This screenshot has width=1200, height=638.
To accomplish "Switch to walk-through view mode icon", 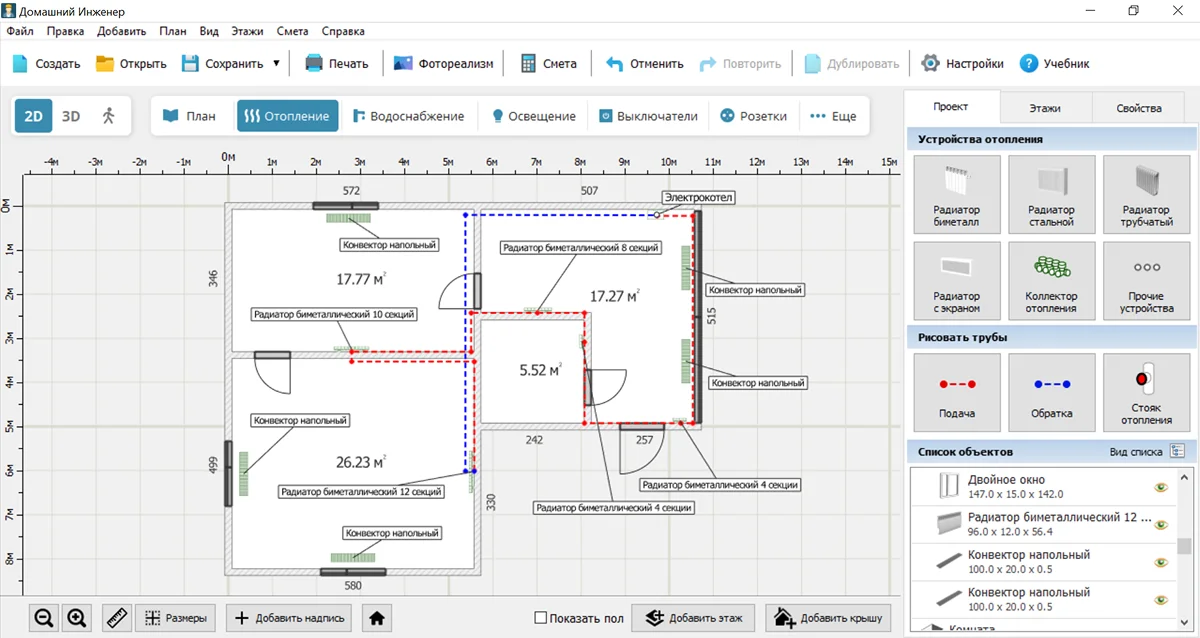I will [108, 116].
